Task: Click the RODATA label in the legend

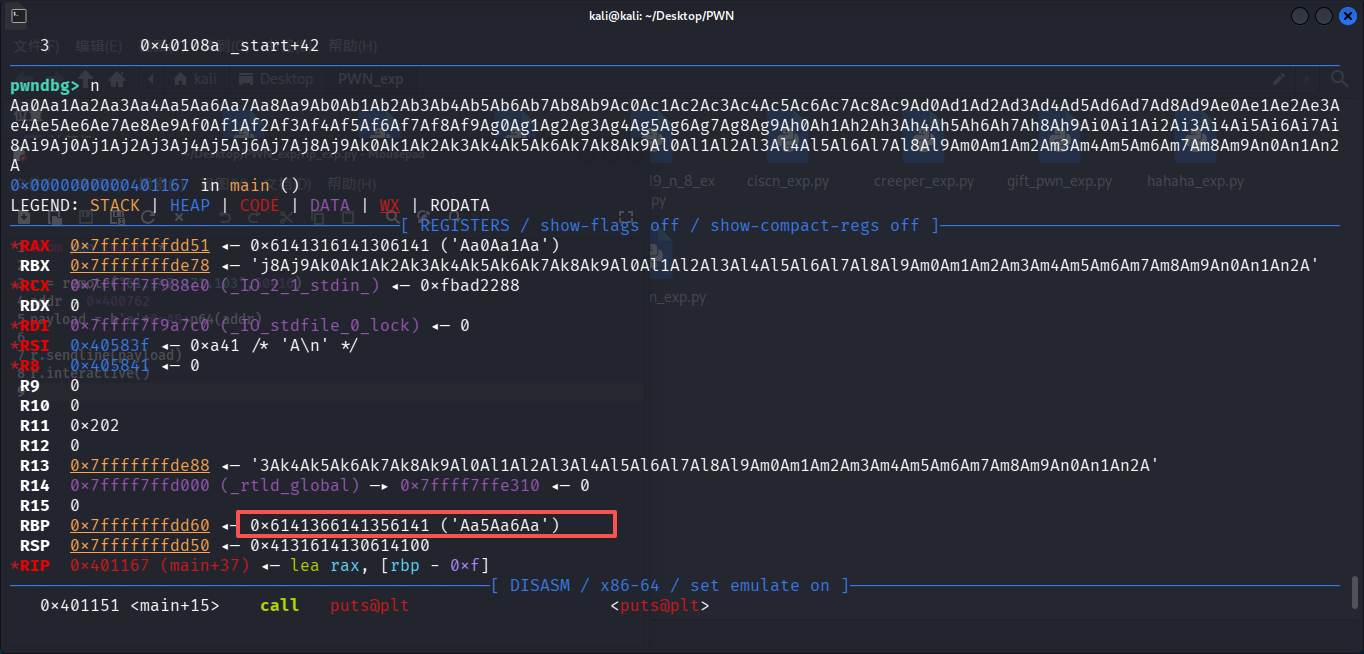Action: (x=460, y=205)
